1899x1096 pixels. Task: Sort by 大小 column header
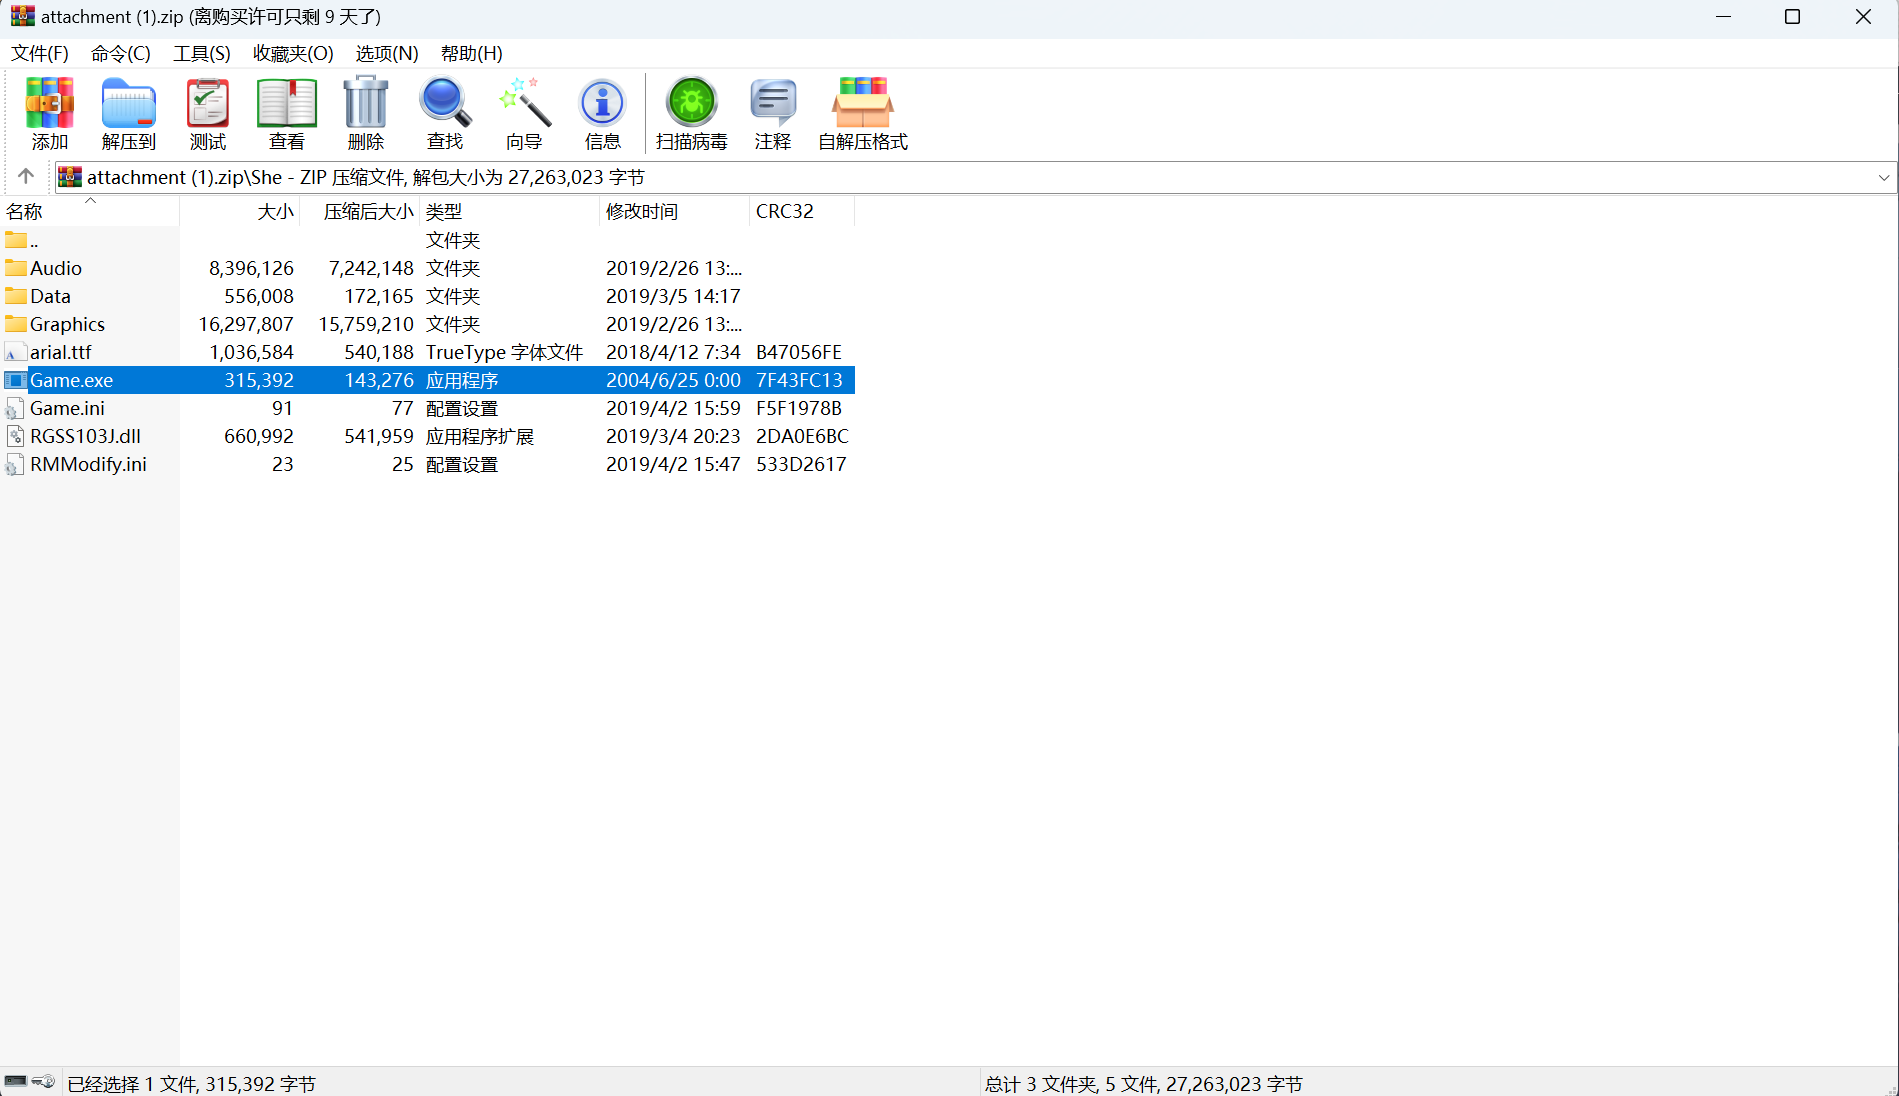click(240, 211)
